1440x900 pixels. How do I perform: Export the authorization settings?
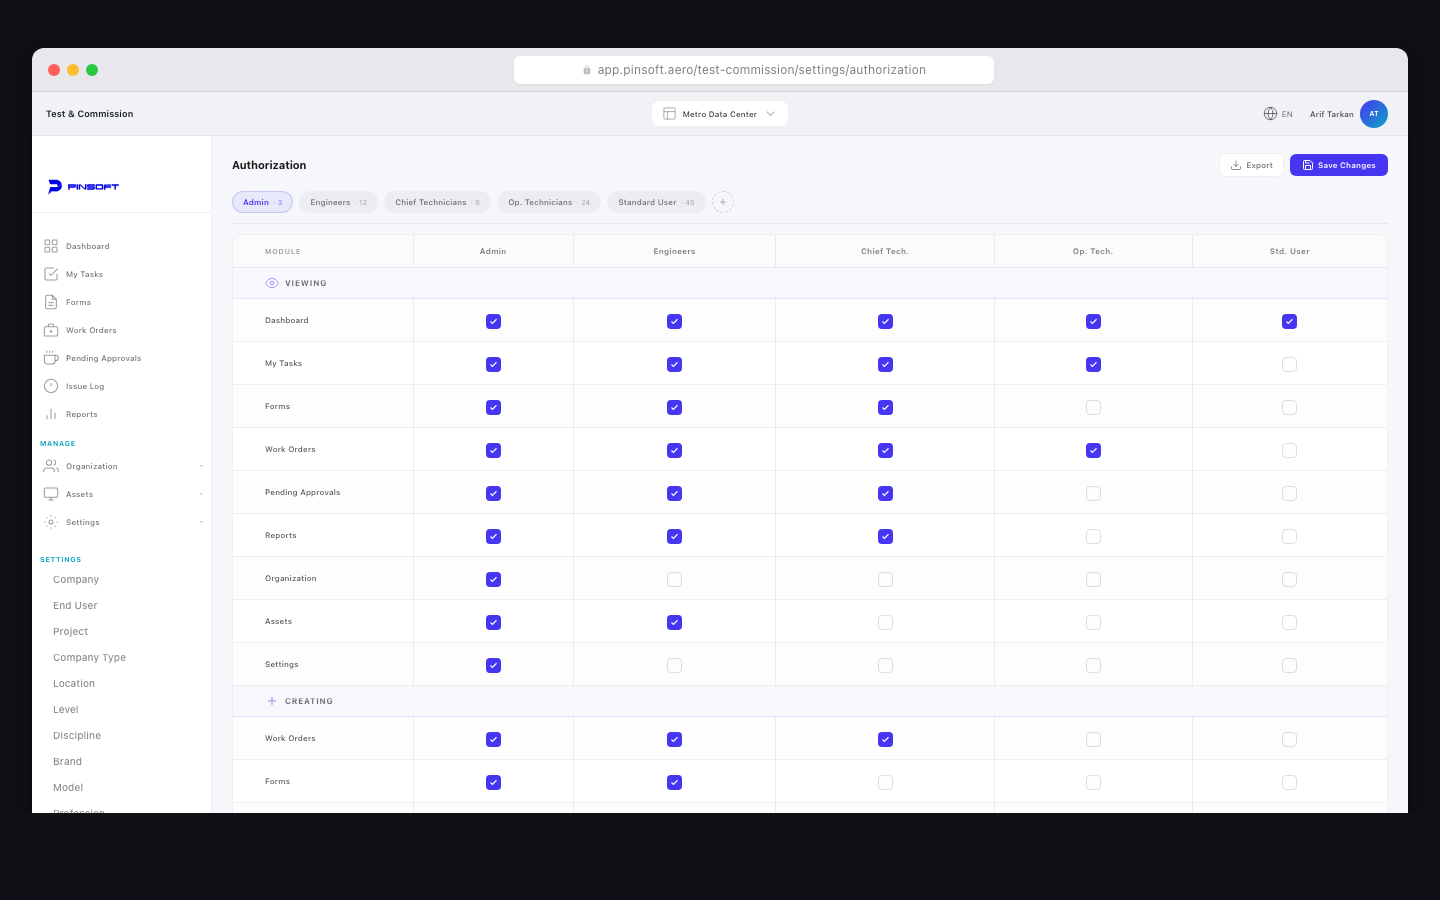pyautogui.click(x=1251, y=164)
